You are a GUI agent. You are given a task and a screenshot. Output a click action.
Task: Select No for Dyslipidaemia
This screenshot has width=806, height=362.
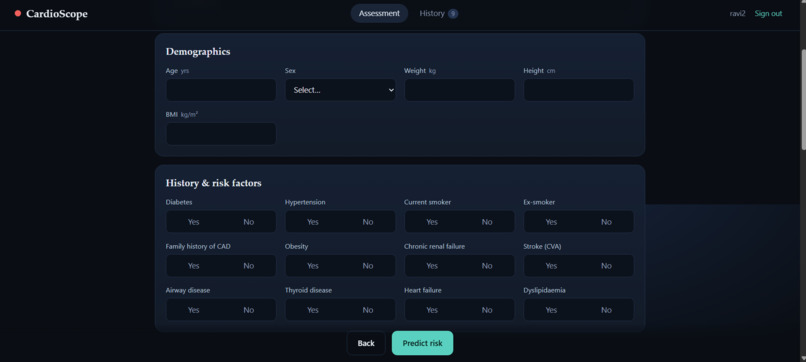coord(607,310)
